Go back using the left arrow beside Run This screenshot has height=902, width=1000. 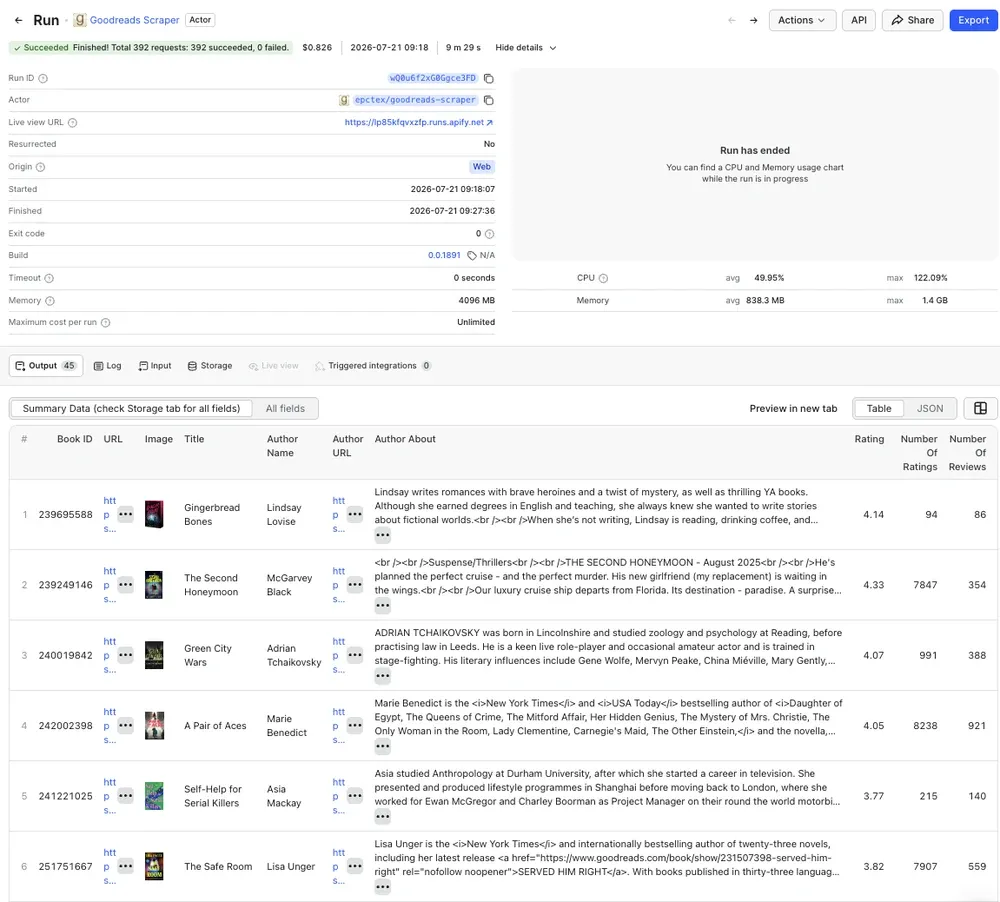tap(18, 20)
